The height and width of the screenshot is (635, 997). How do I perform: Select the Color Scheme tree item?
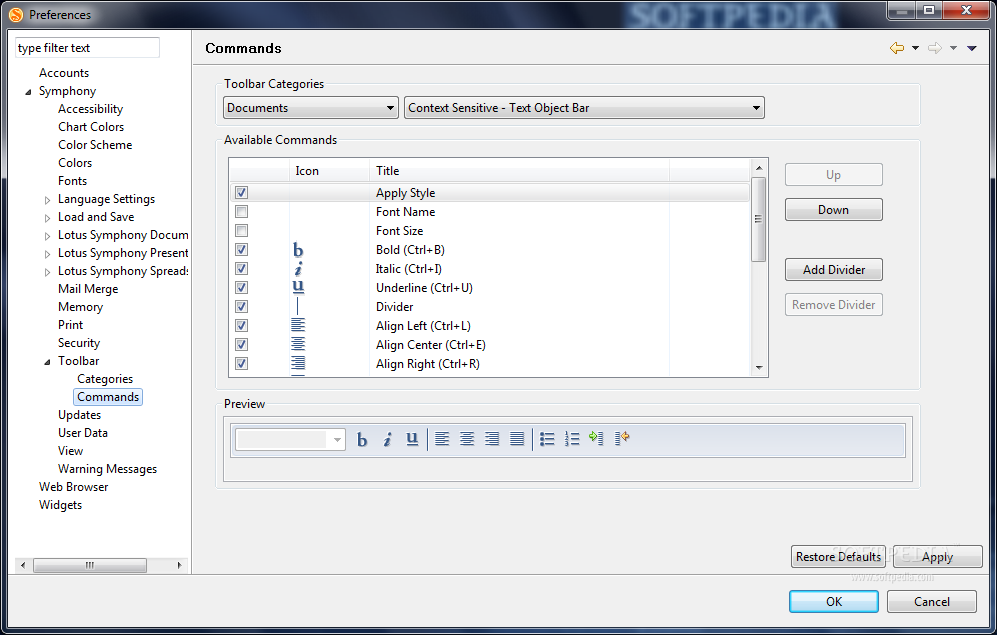coord(95,145)
